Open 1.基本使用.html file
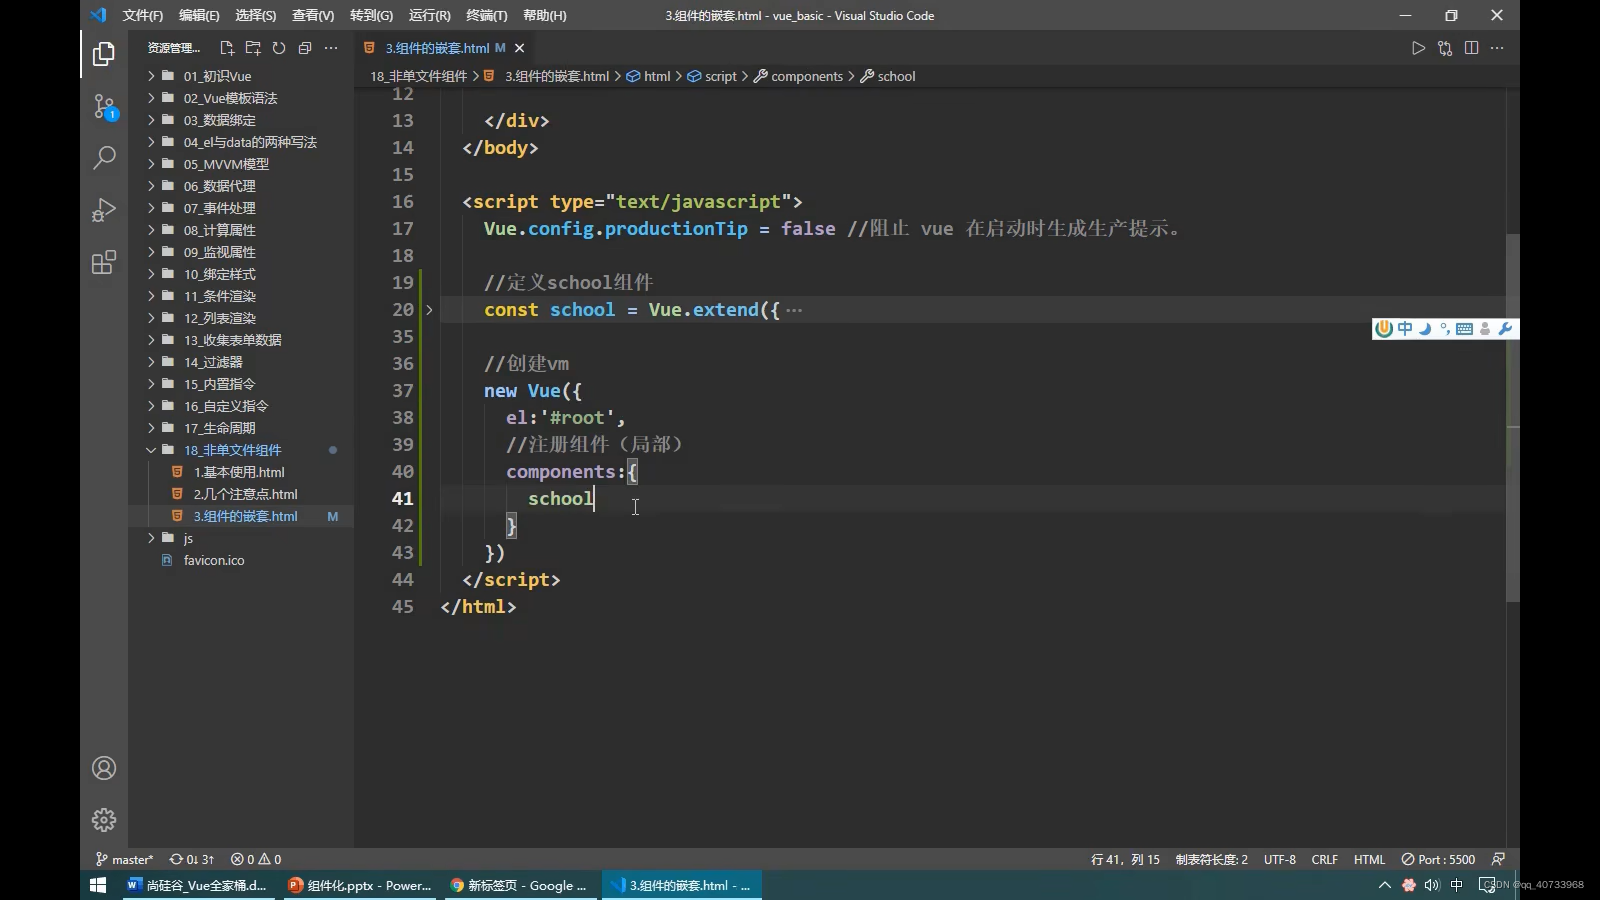1600x900 pixels. [x=240, y=472]
